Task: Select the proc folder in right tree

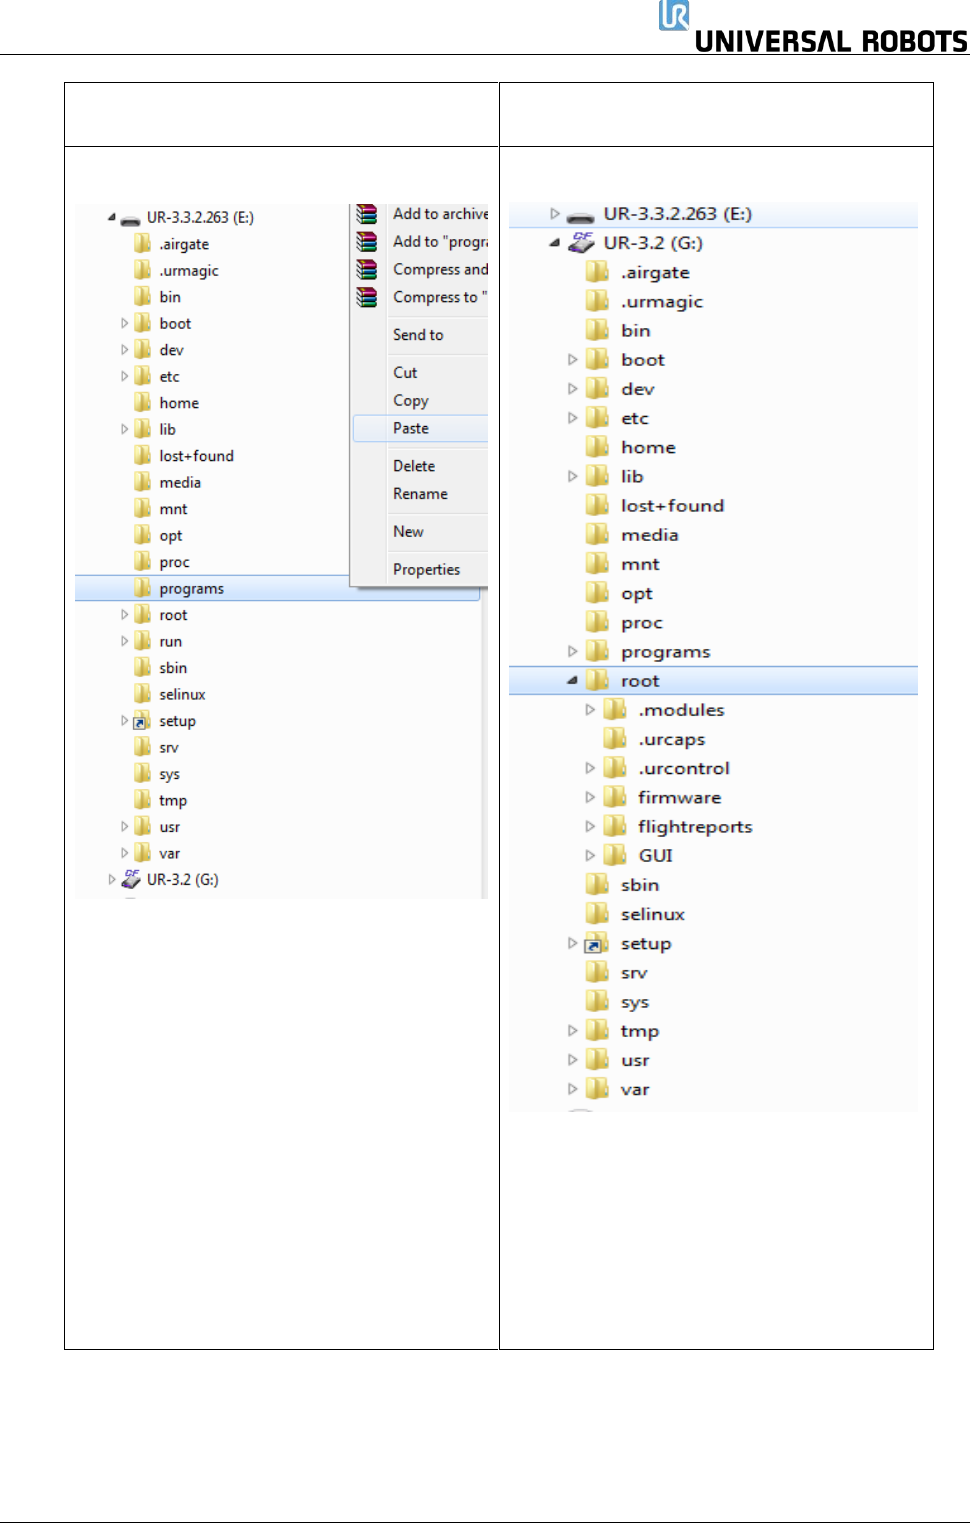Action: point(641,622)
